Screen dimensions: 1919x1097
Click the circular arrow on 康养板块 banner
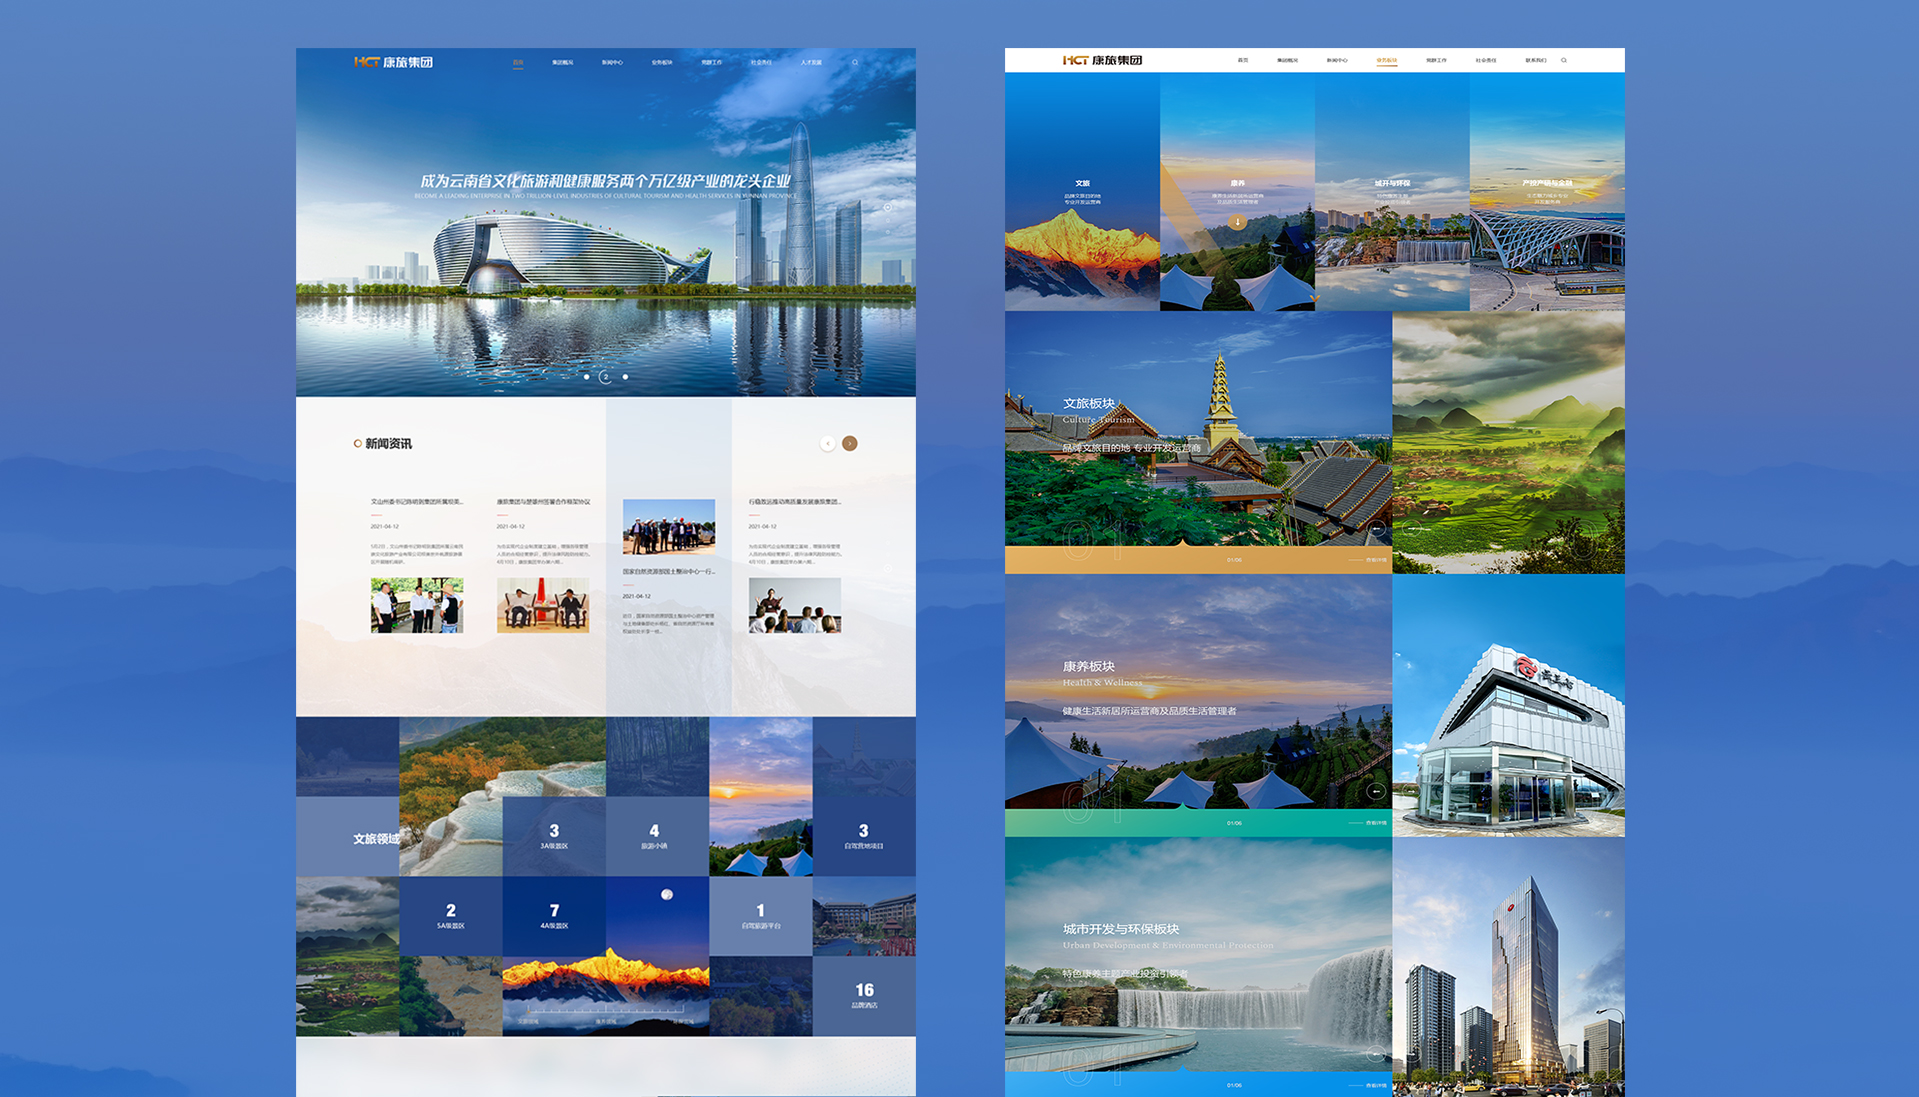1376,791
